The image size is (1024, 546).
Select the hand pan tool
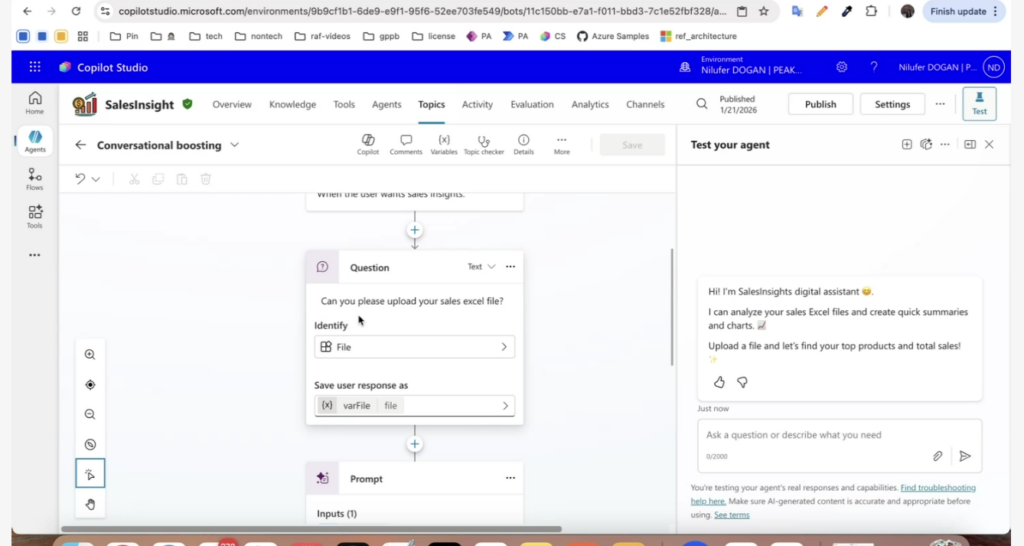coord(90,504)
